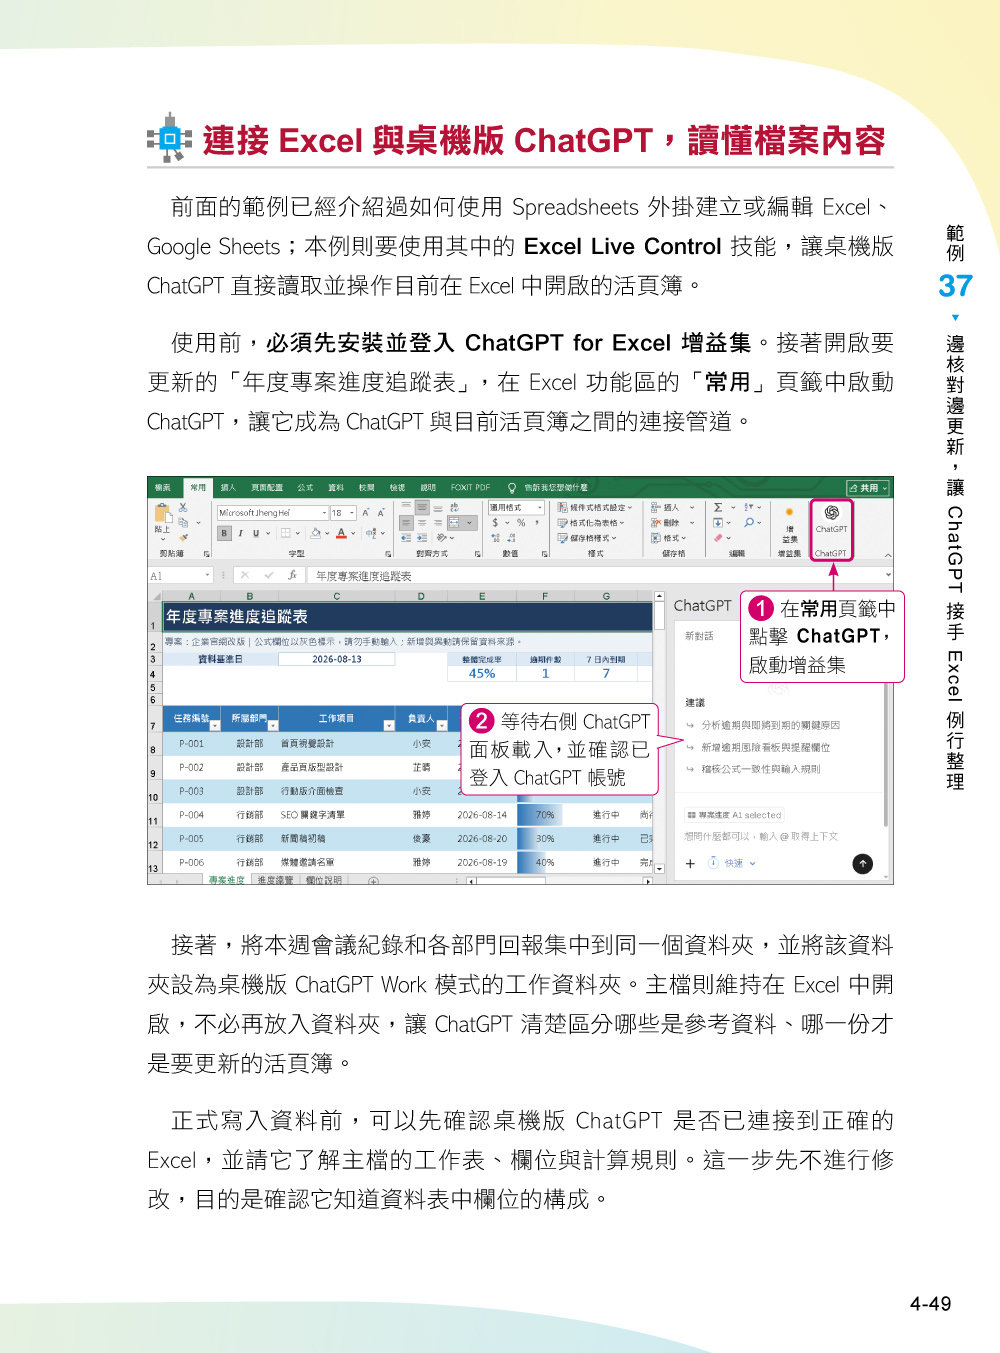Collapse the ribbon with chevron
Viewport: 1000px width, 1353px height.
(888, 554)
